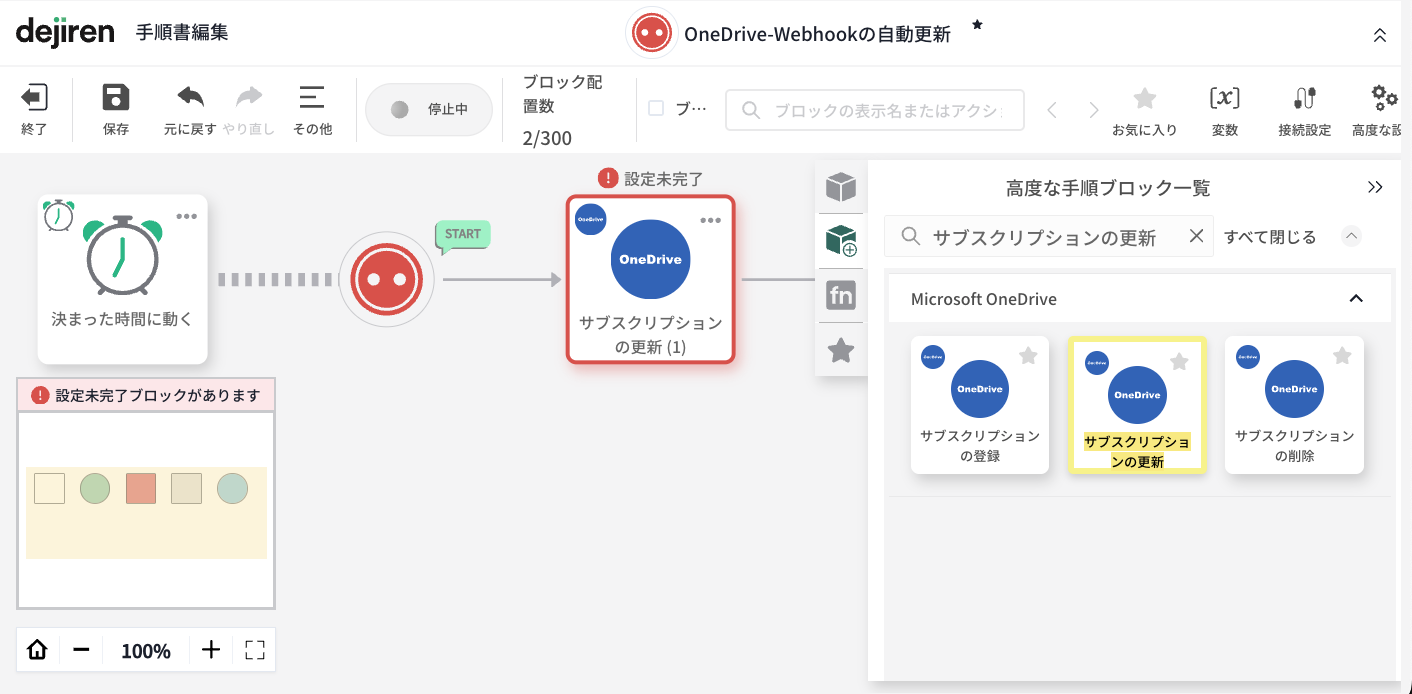Viewport: 1412px width, 694px height.
Task: Go to previous search result arrow
Action: (x=1052, y=110)
